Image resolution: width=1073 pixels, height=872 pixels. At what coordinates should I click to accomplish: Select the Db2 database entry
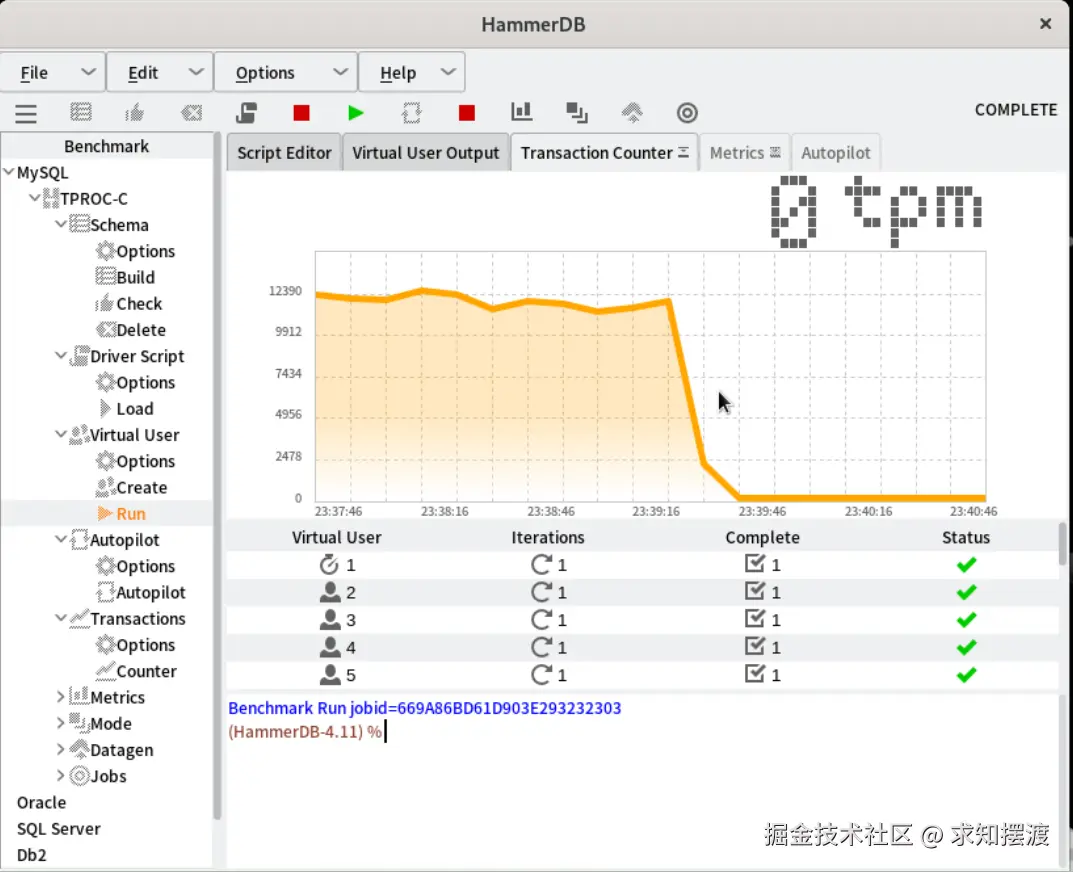[x=31, y=855]
